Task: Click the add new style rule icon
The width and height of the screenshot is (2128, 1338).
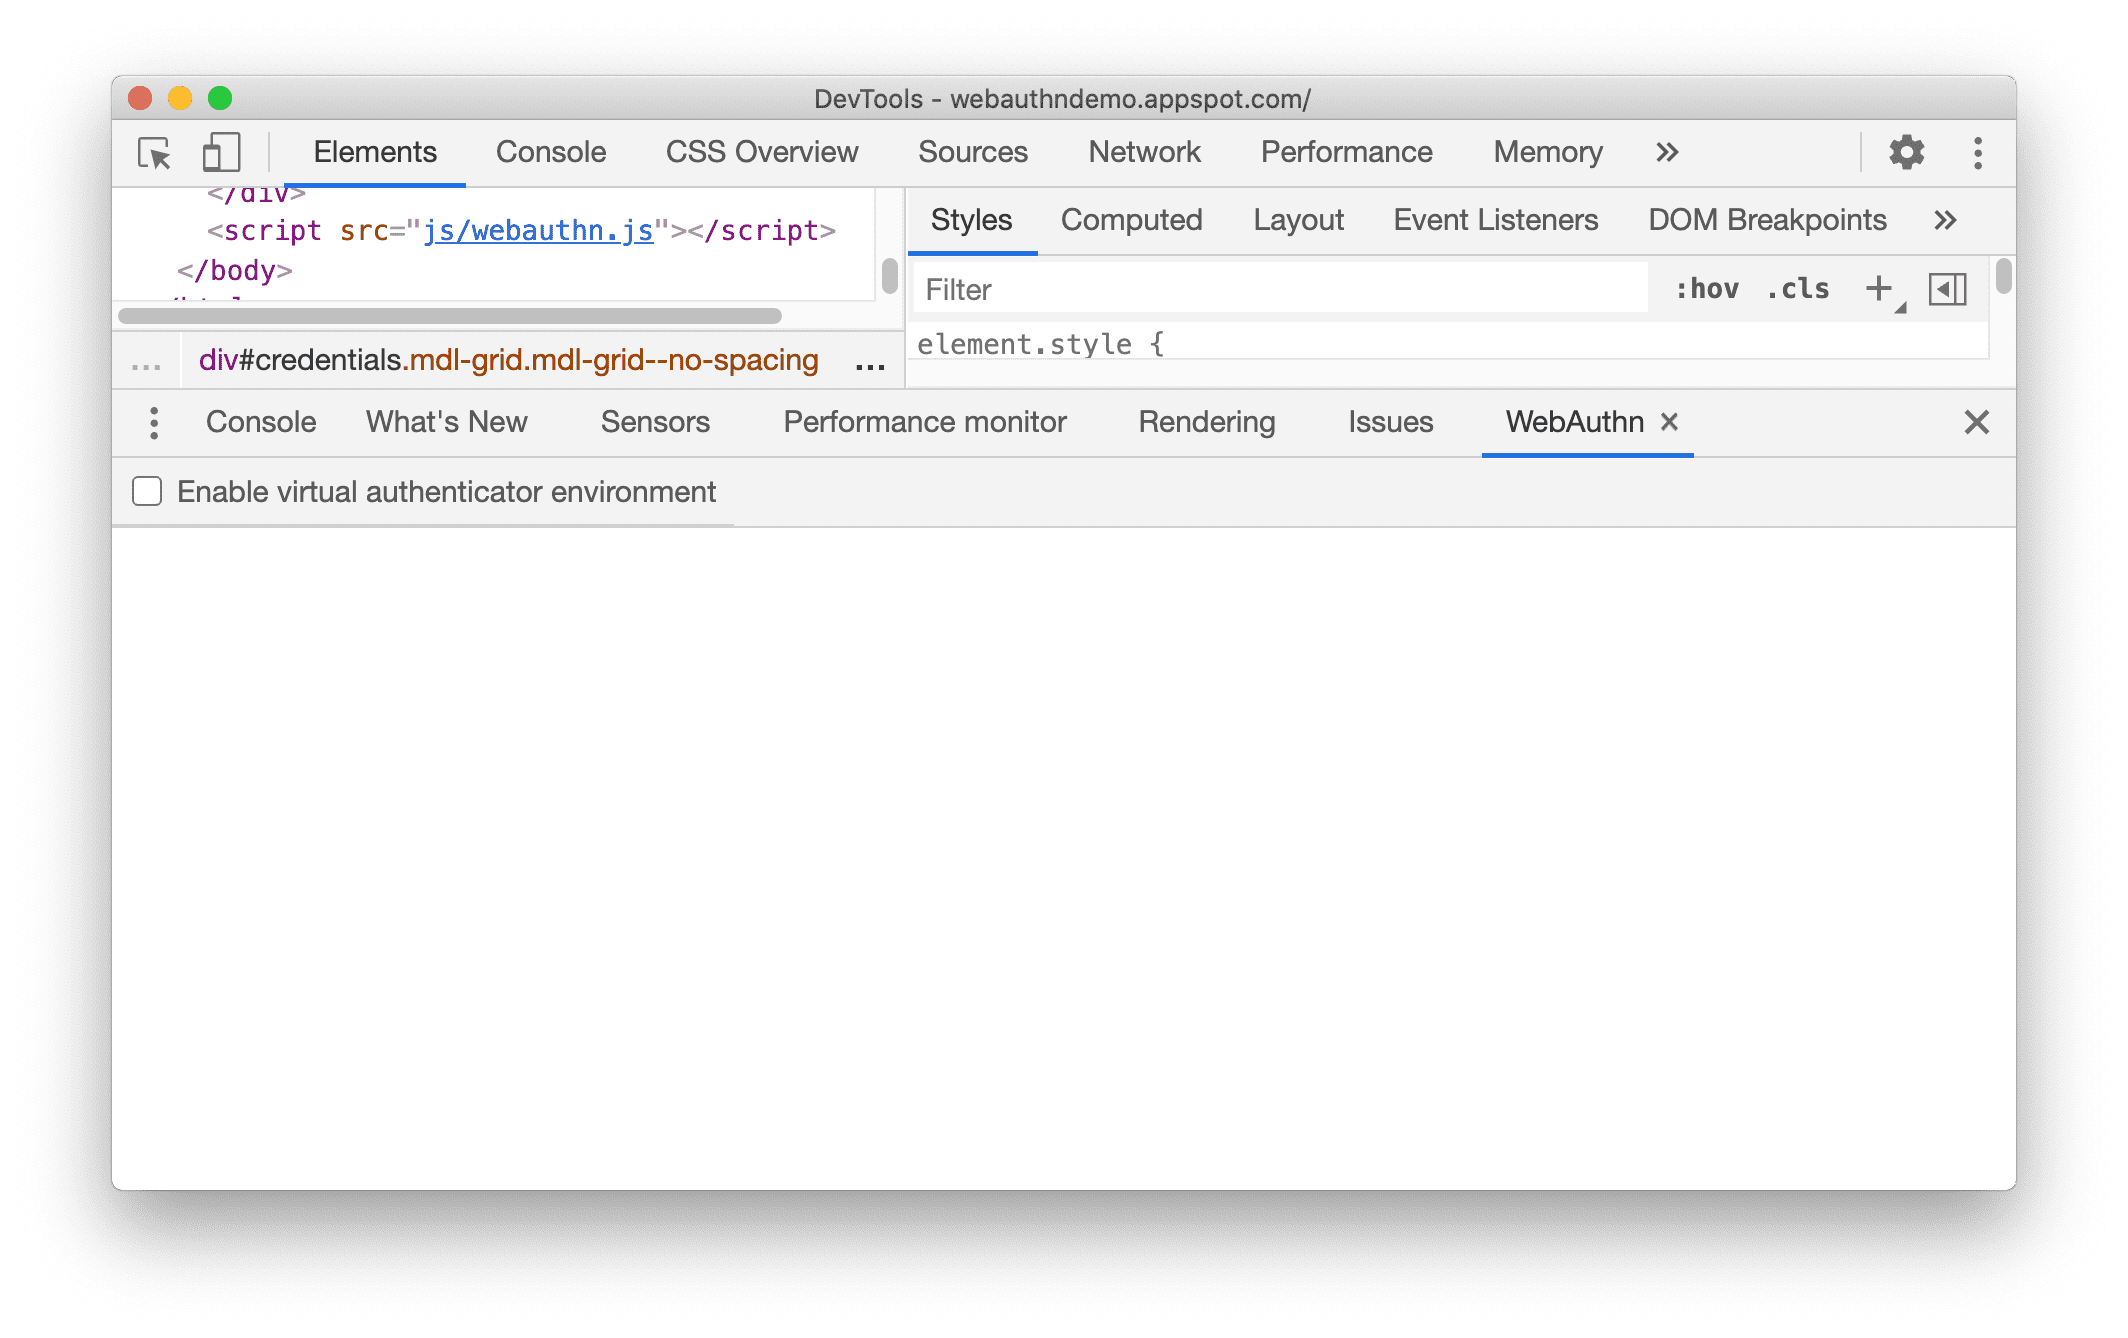Action: 1880,291
